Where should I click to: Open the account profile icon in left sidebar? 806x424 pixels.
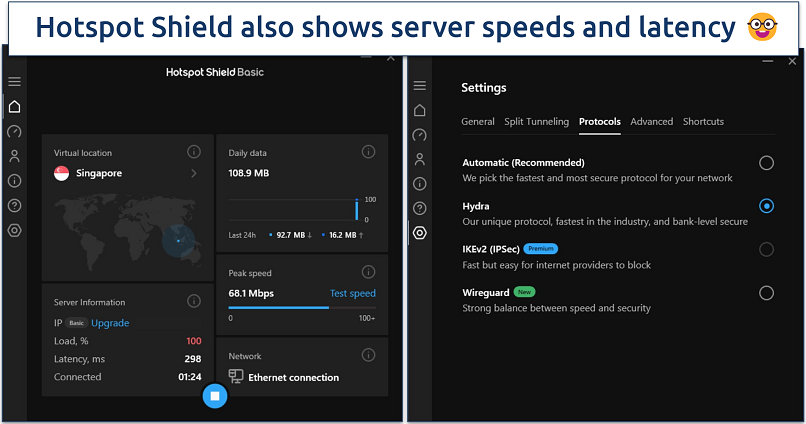pos(14,156)
